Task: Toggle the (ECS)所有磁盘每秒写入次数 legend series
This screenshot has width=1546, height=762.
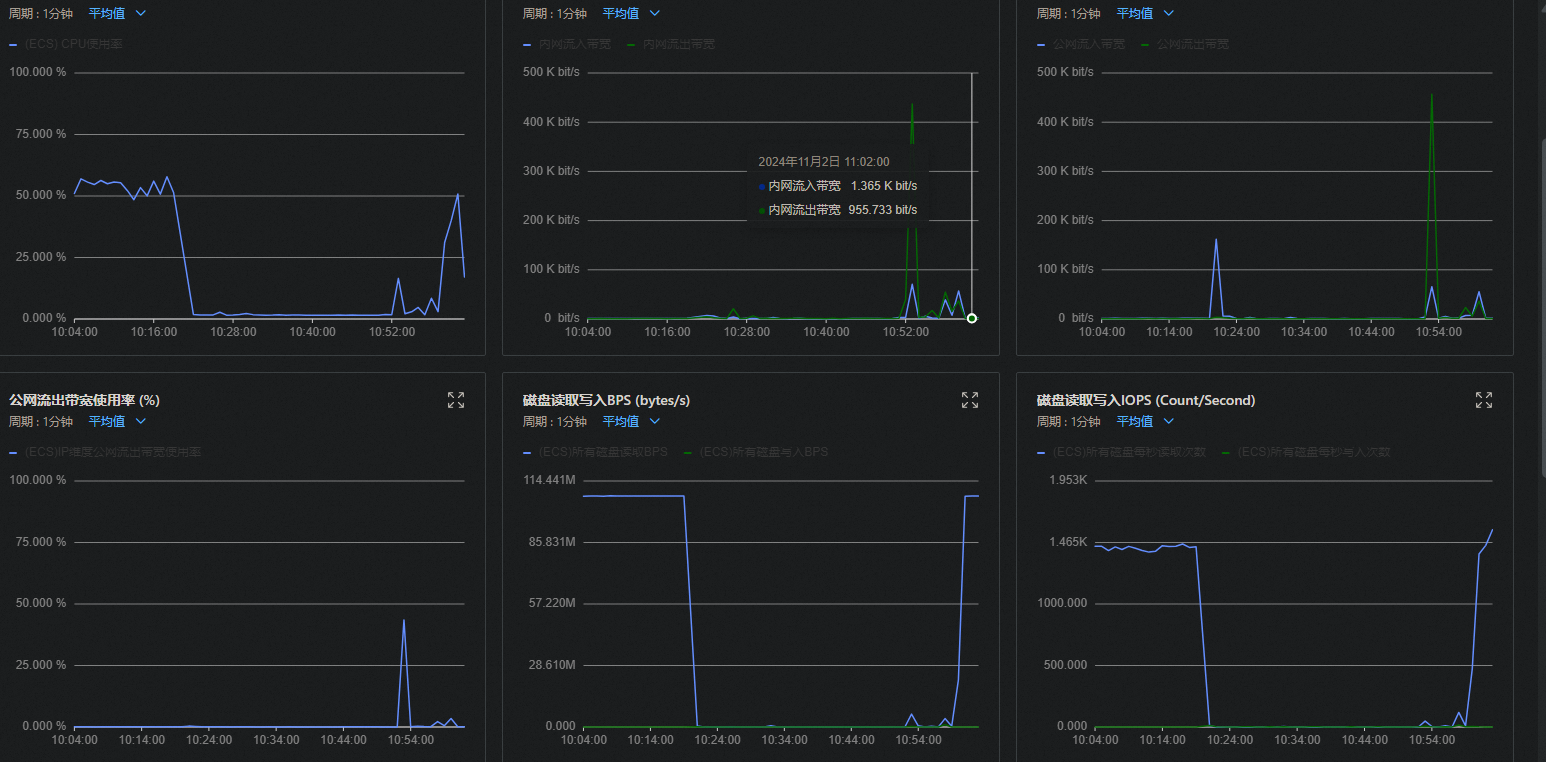Action: click(x=1306, y=452)
